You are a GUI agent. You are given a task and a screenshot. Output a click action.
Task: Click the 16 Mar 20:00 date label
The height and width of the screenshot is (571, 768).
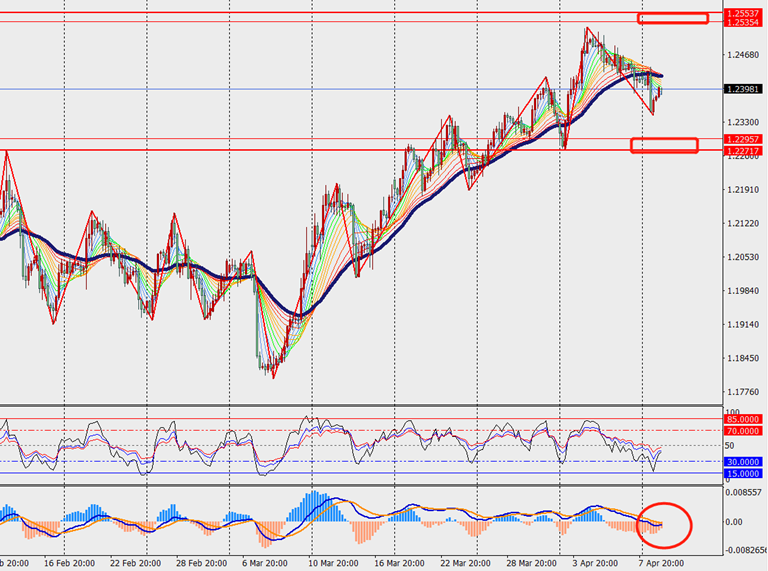399,563
